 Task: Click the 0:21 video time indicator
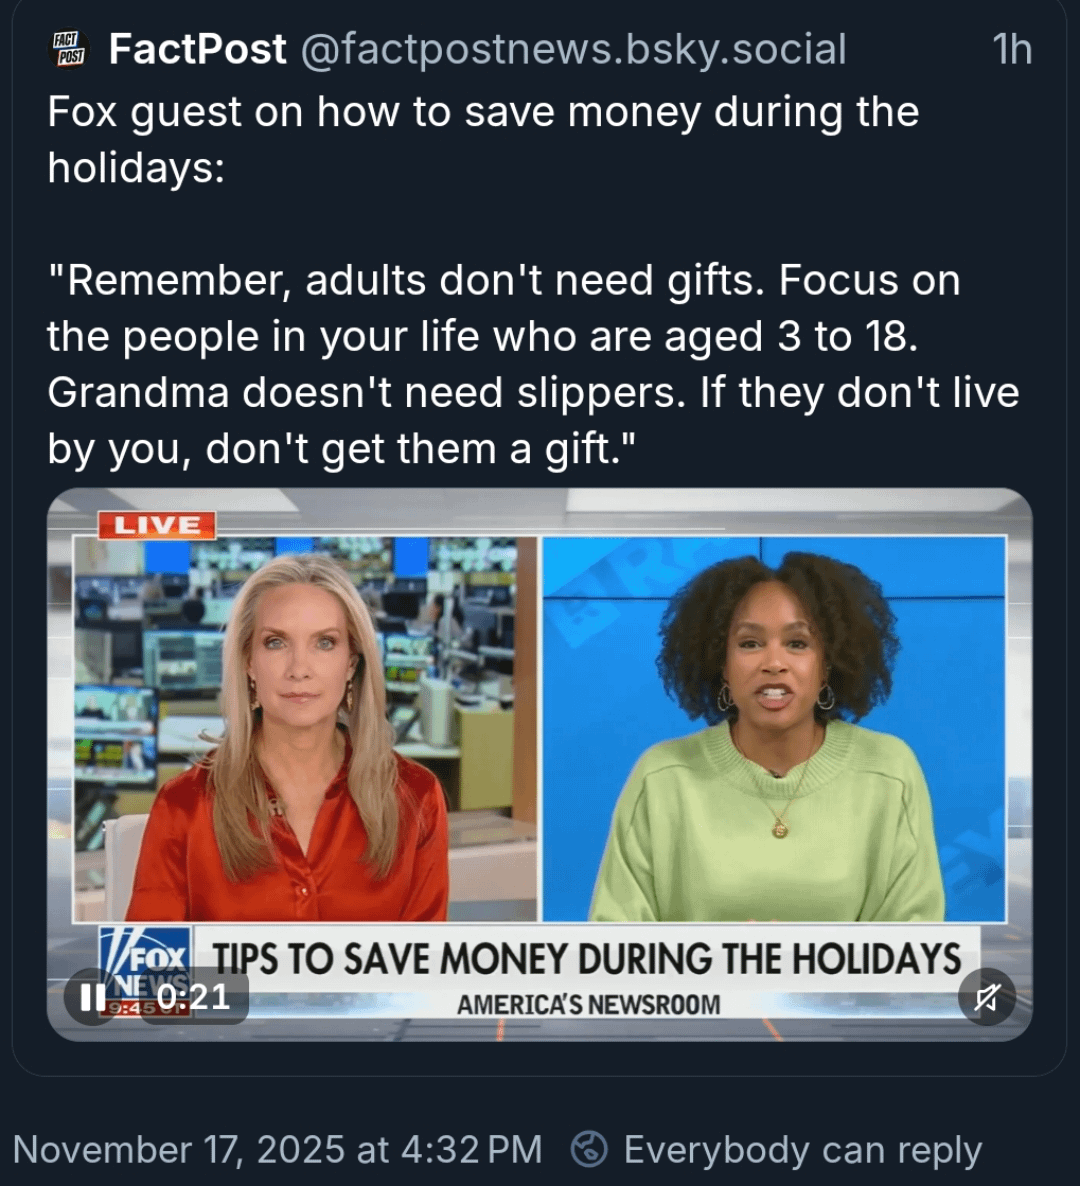(194, 997)
